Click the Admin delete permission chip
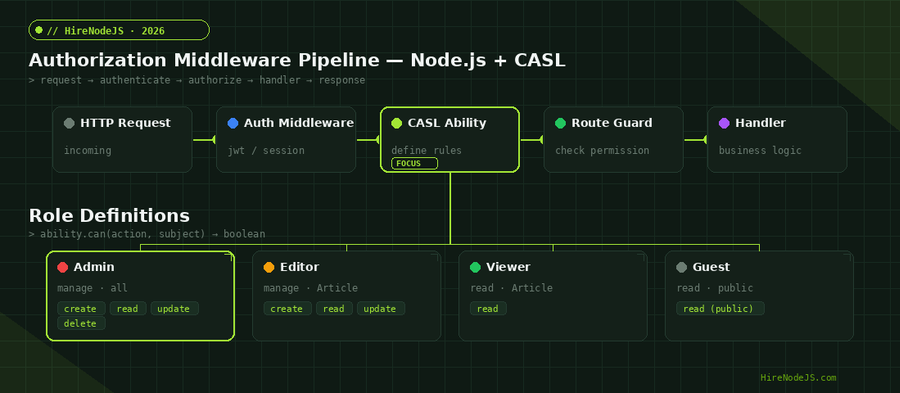The image size is (900, 393). 81,324
